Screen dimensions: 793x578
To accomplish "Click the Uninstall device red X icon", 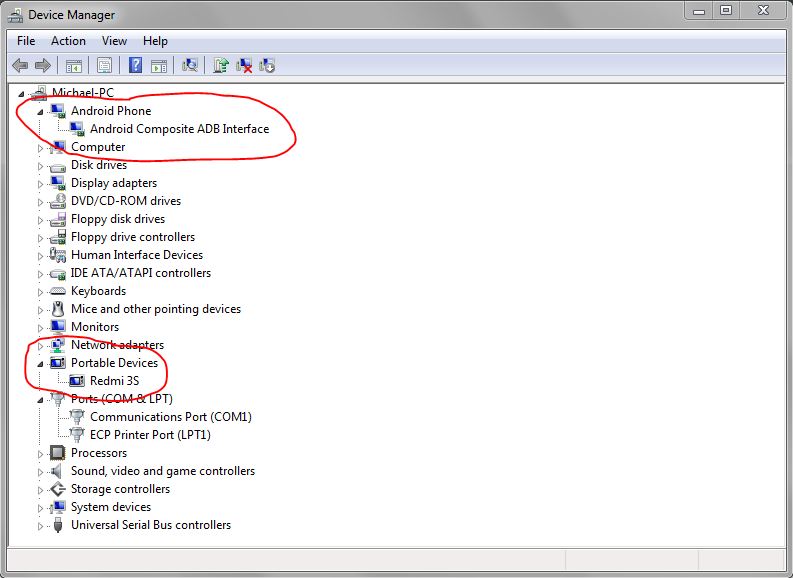I will 244,66.
